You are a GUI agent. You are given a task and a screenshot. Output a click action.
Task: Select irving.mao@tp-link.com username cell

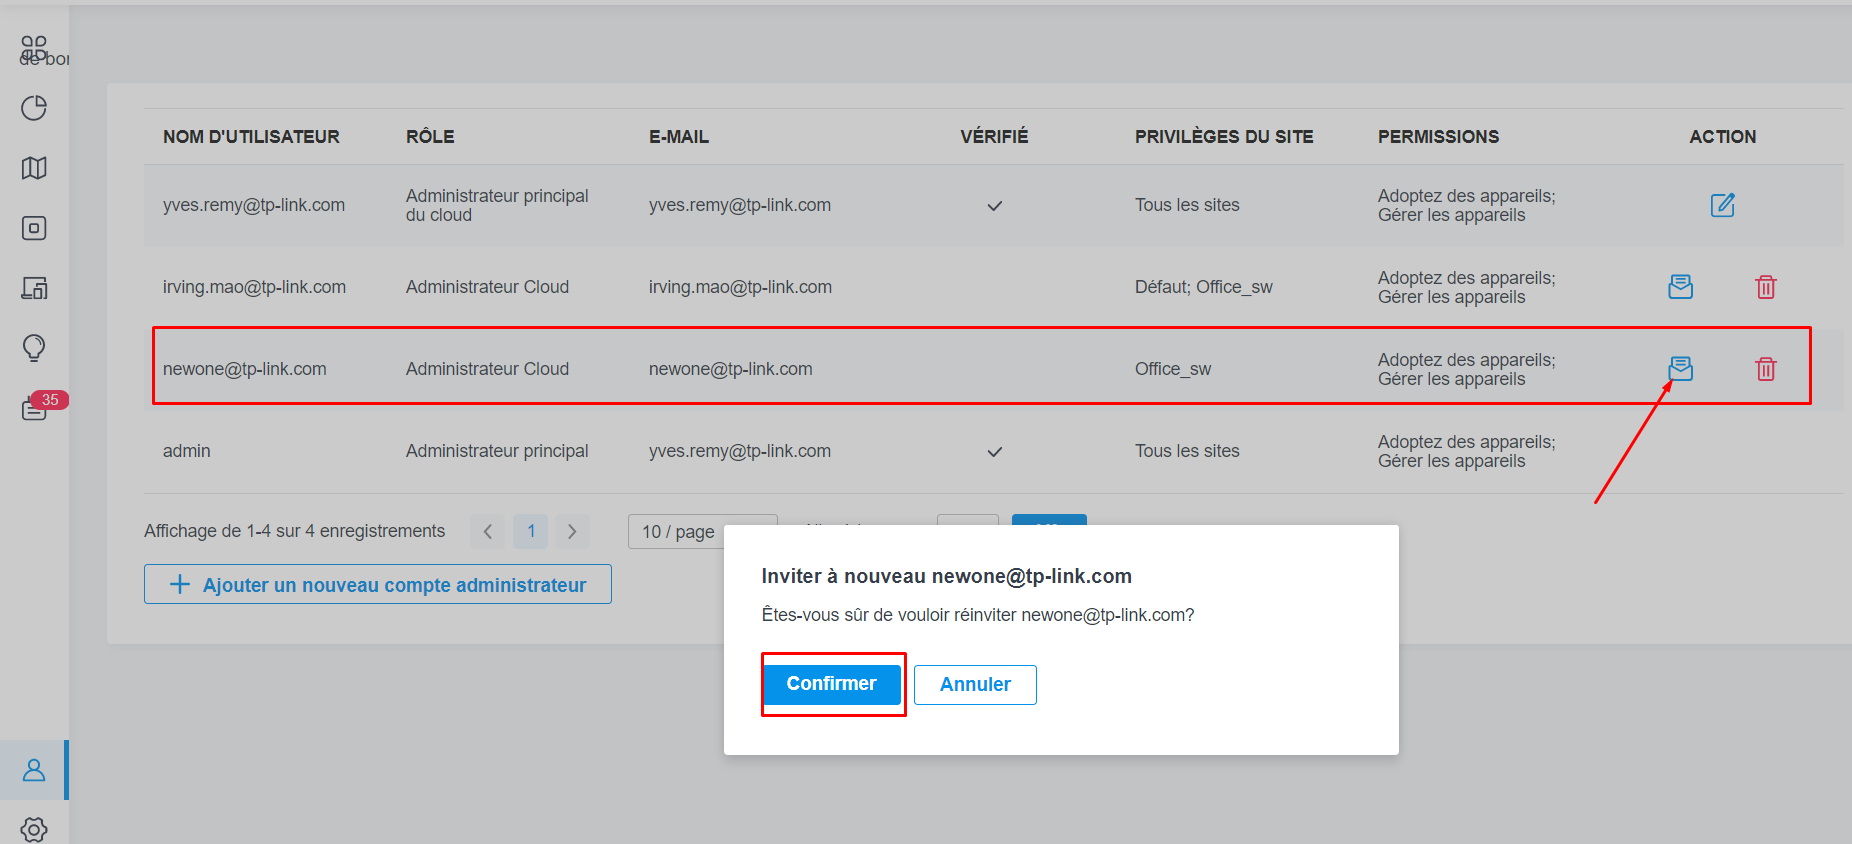(x=254, y=287)
